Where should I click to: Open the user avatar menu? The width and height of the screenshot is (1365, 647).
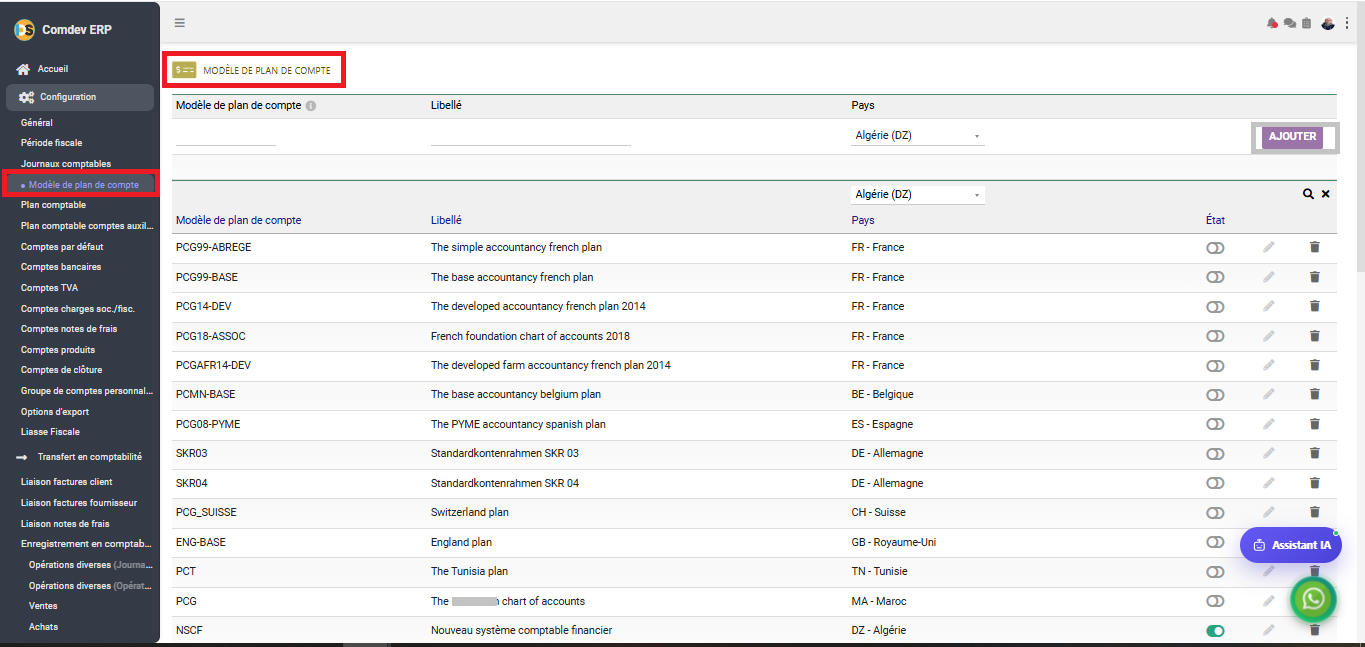click(1328, 23)
